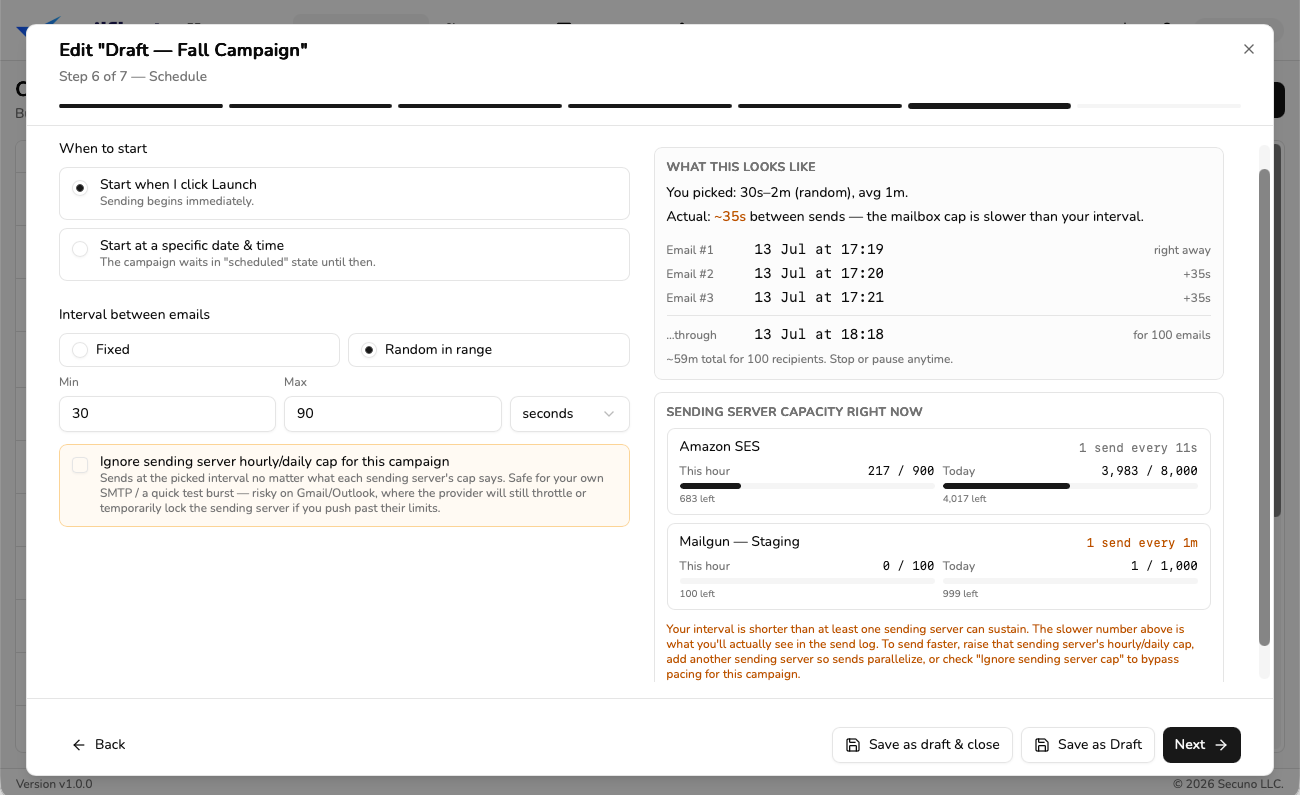
Task: Click the '683 left' label
Action: click(697, 498)
